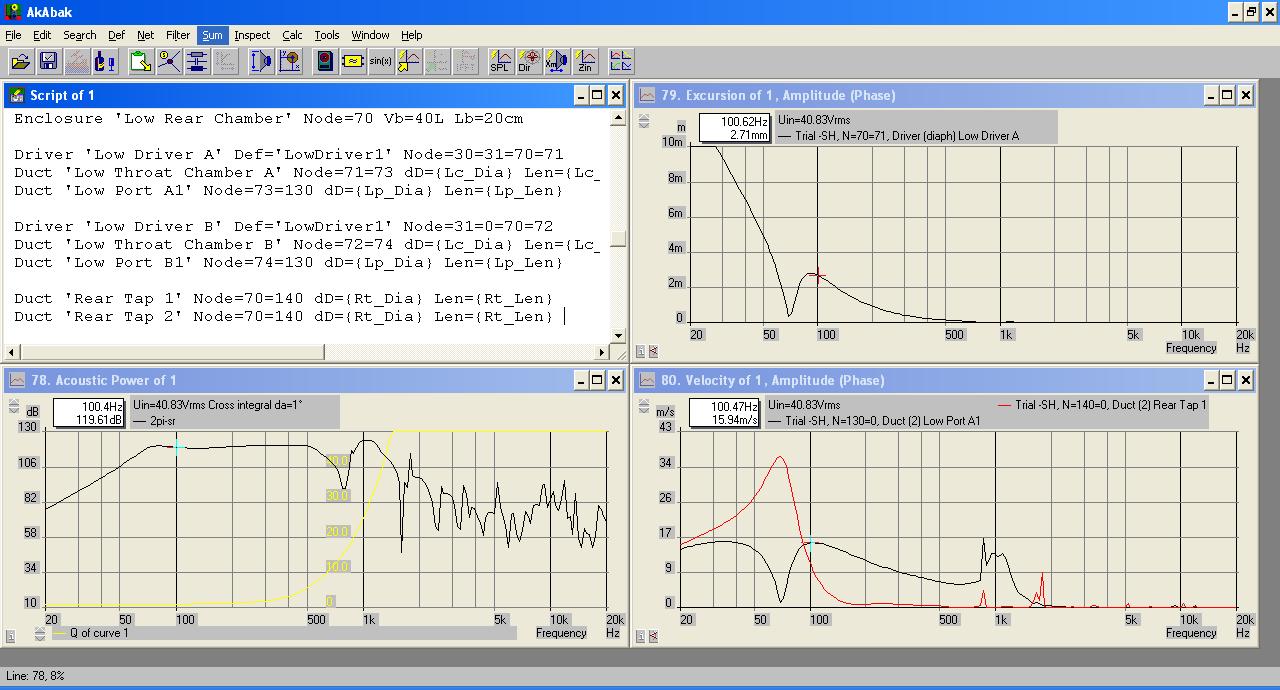1280x690 pixels.
Task: Click the Xm excursion toolbar icon
Action: coord(557,62)
